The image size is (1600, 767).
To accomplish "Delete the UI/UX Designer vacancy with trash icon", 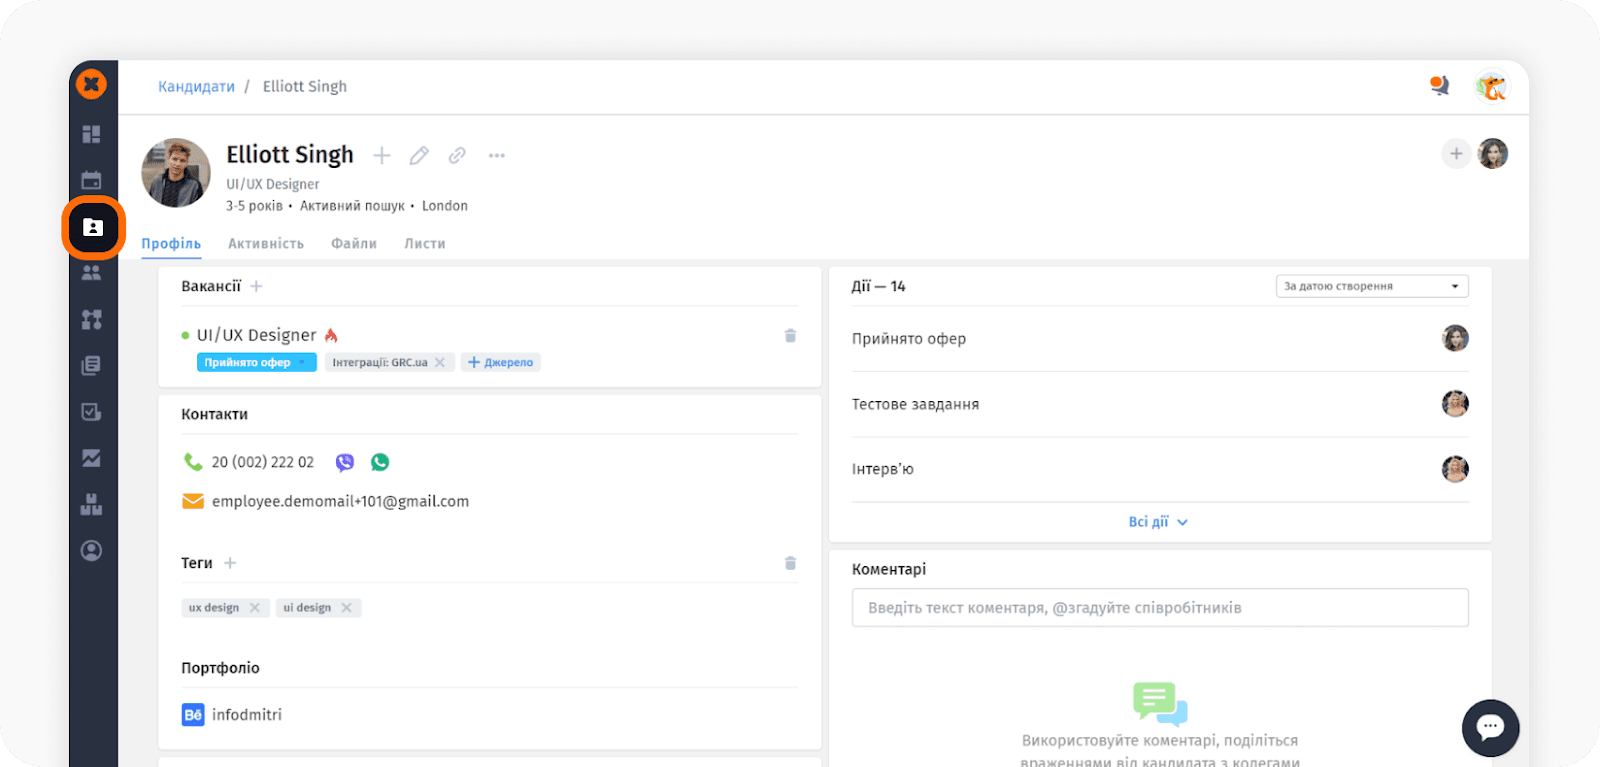I will tap(790, 336).
